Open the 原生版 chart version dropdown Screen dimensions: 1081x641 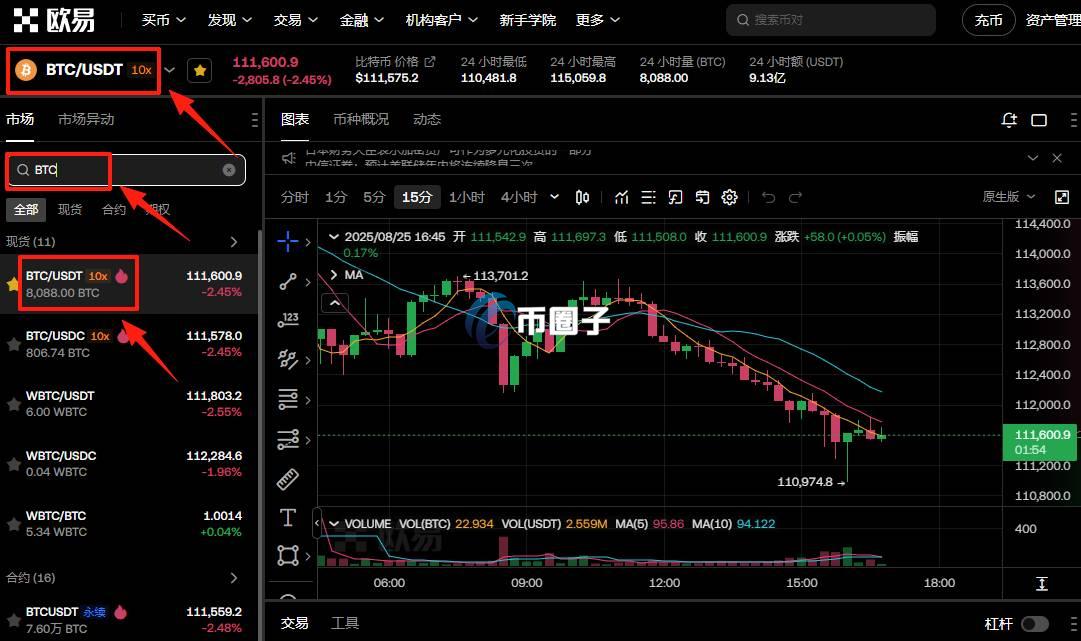point(1009,197)
